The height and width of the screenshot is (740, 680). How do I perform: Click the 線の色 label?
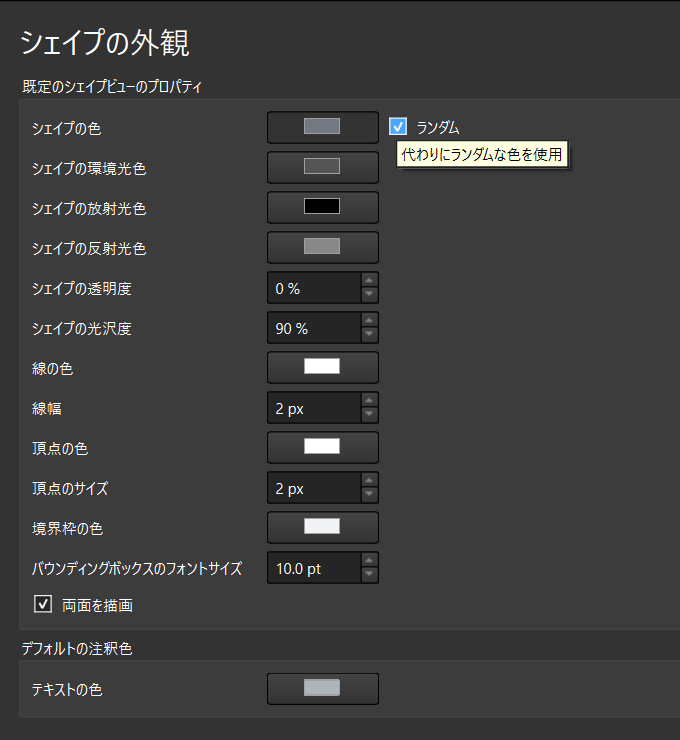[52, 368]
